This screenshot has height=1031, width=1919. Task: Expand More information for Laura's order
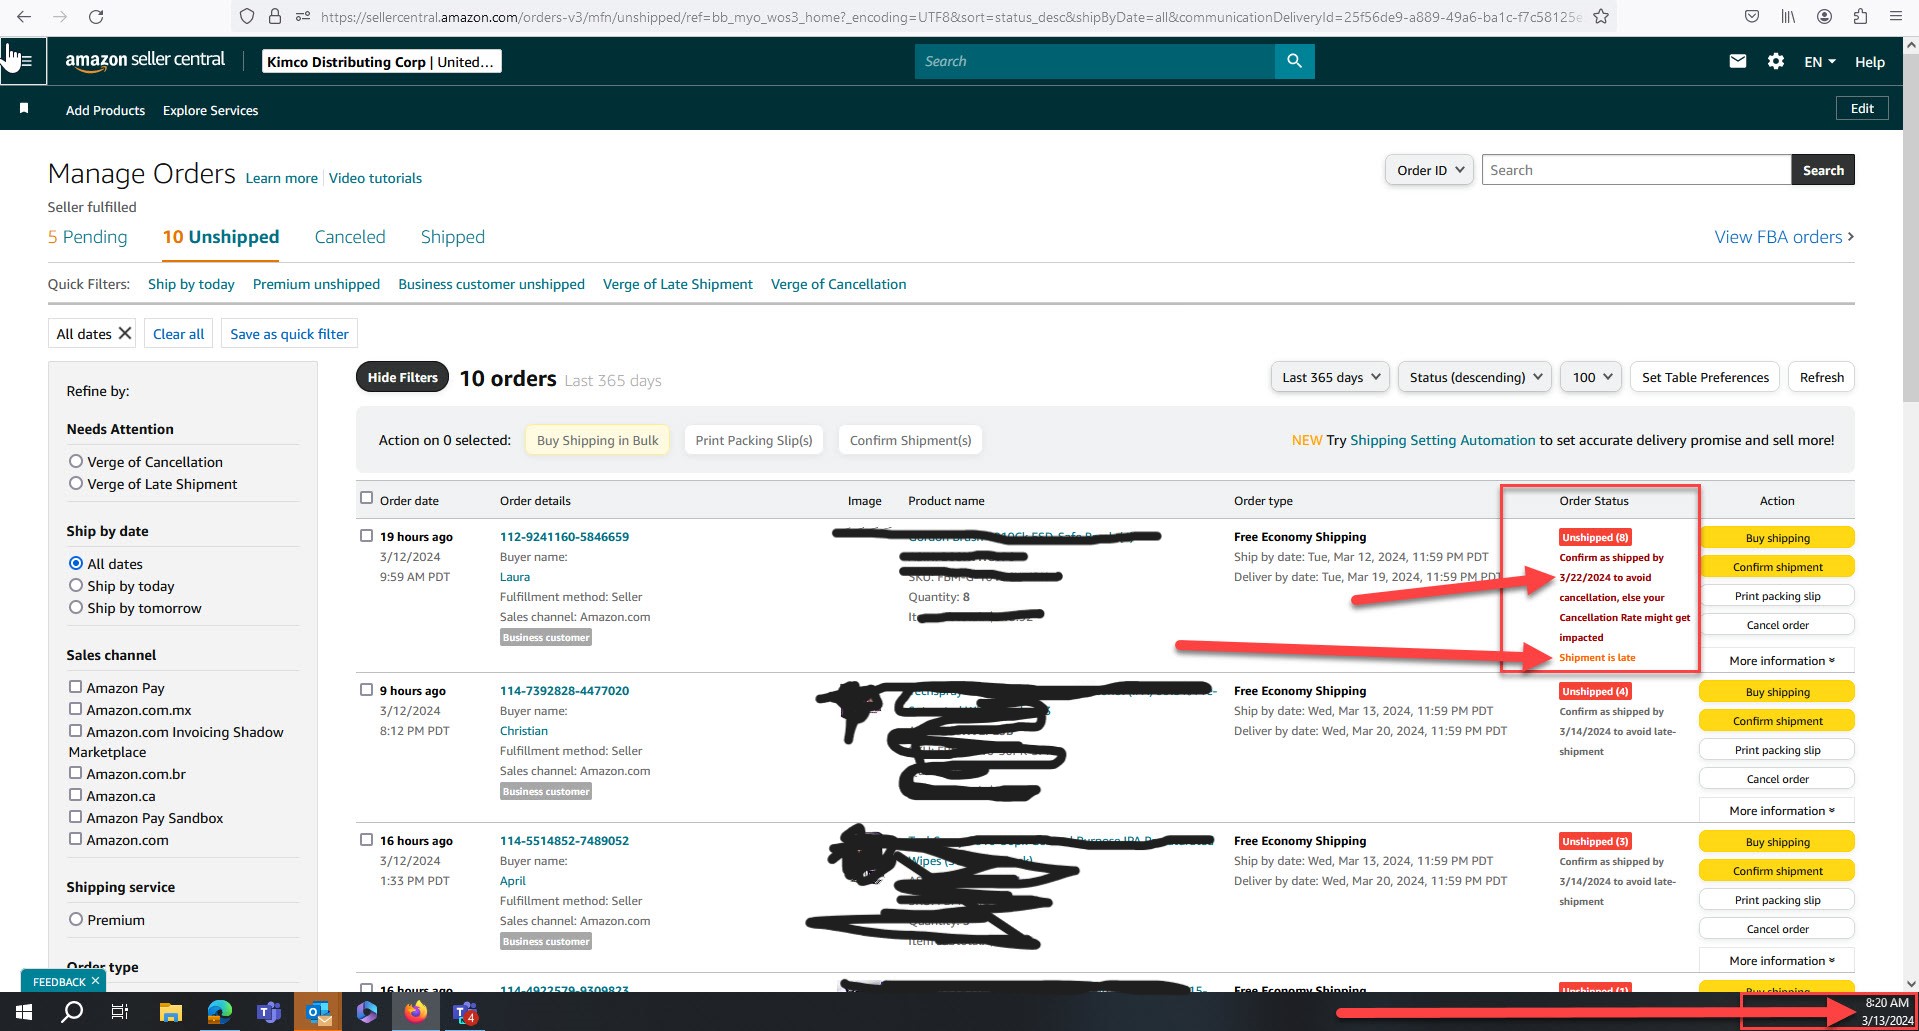tap(1776, 661)
